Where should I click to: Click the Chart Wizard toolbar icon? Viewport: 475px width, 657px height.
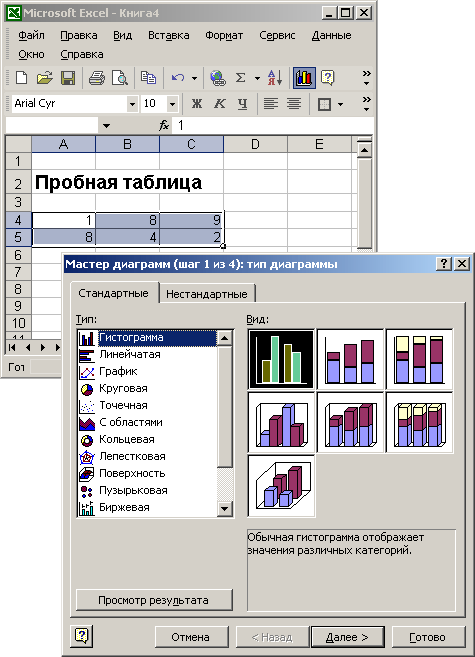(304, 78)
